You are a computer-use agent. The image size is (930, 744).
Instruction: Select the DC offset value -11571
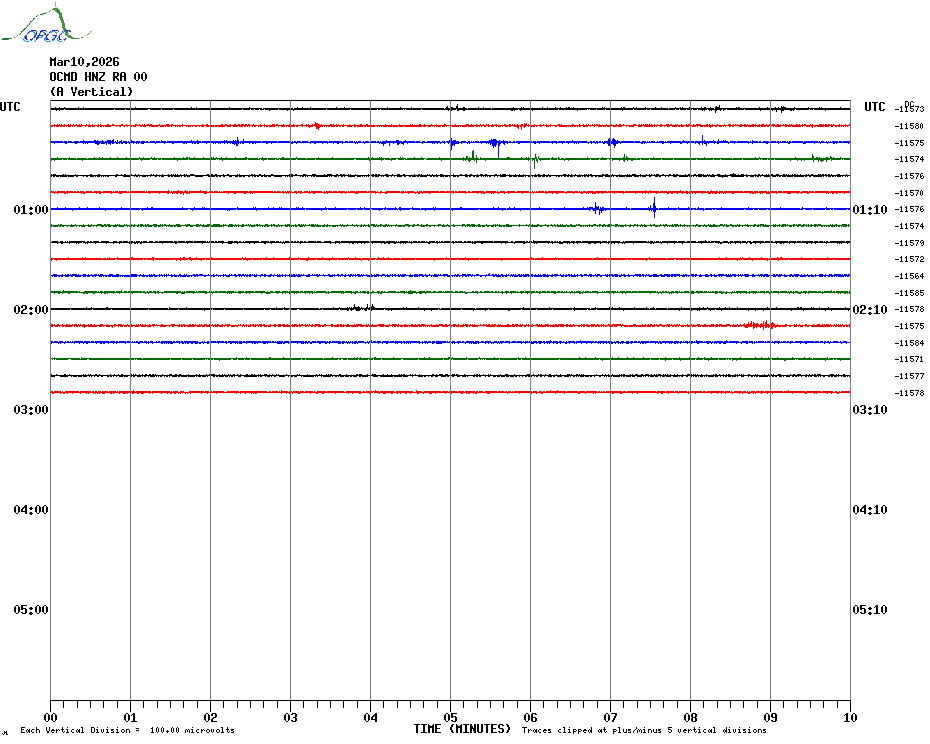point(910,359)
